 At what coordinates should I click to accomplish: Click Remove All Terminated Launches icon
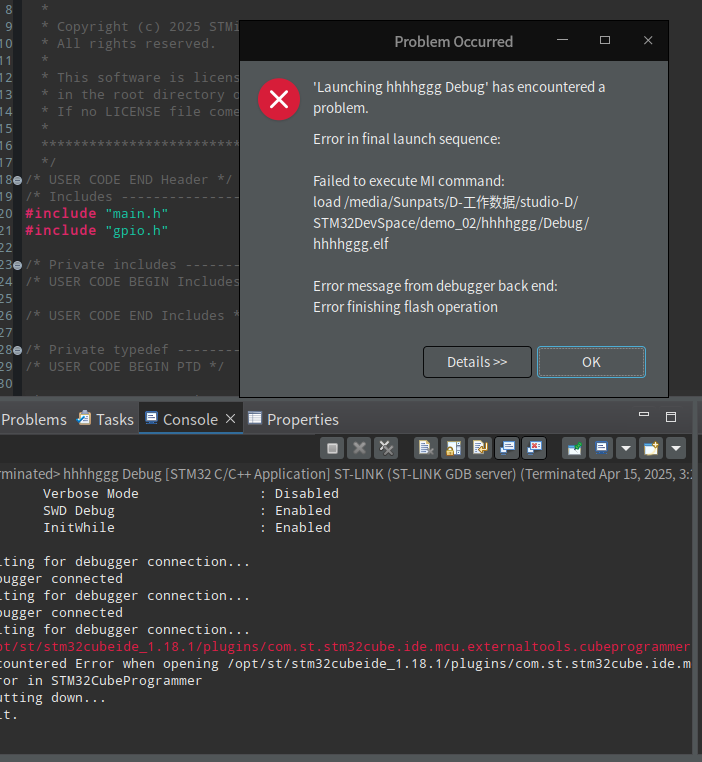pyautogui.click(x=386, y=448)
